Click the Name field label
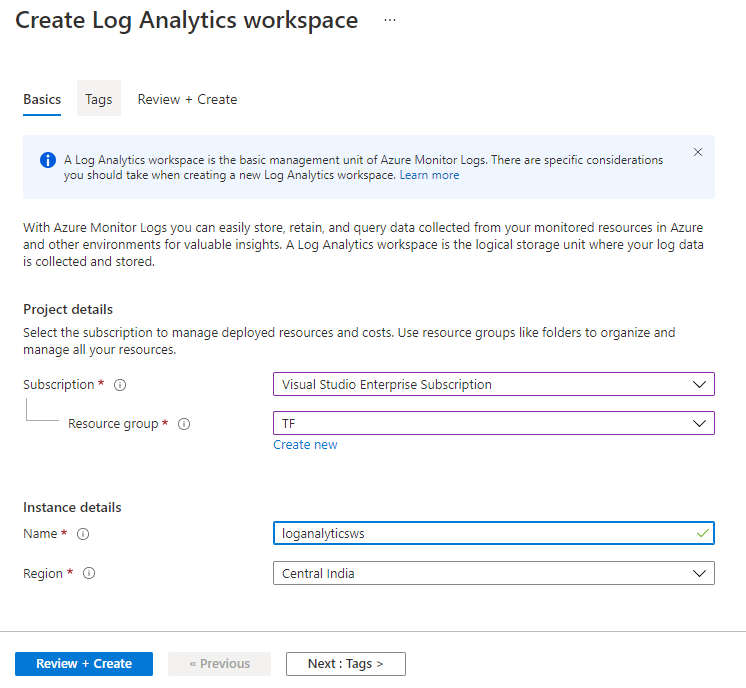This screenshot has width=746, height=688. coord(40,534)
